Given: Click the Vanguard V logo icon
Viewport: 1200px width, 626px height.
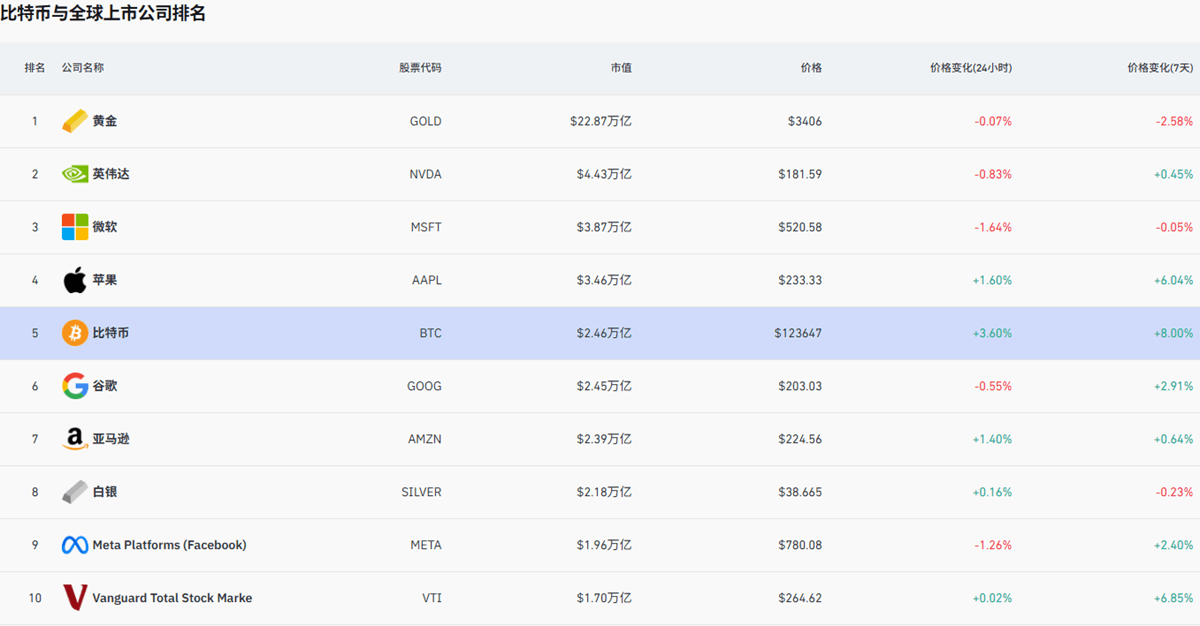Looking at the screenshot, I should [x=75, y=598].
